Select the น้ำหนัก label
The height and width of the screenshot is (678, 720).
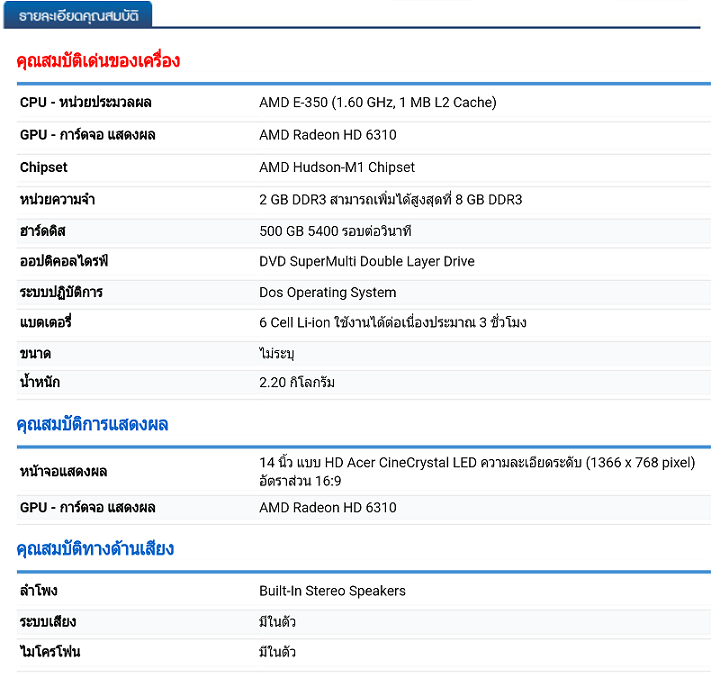click(x=39, y=382)
